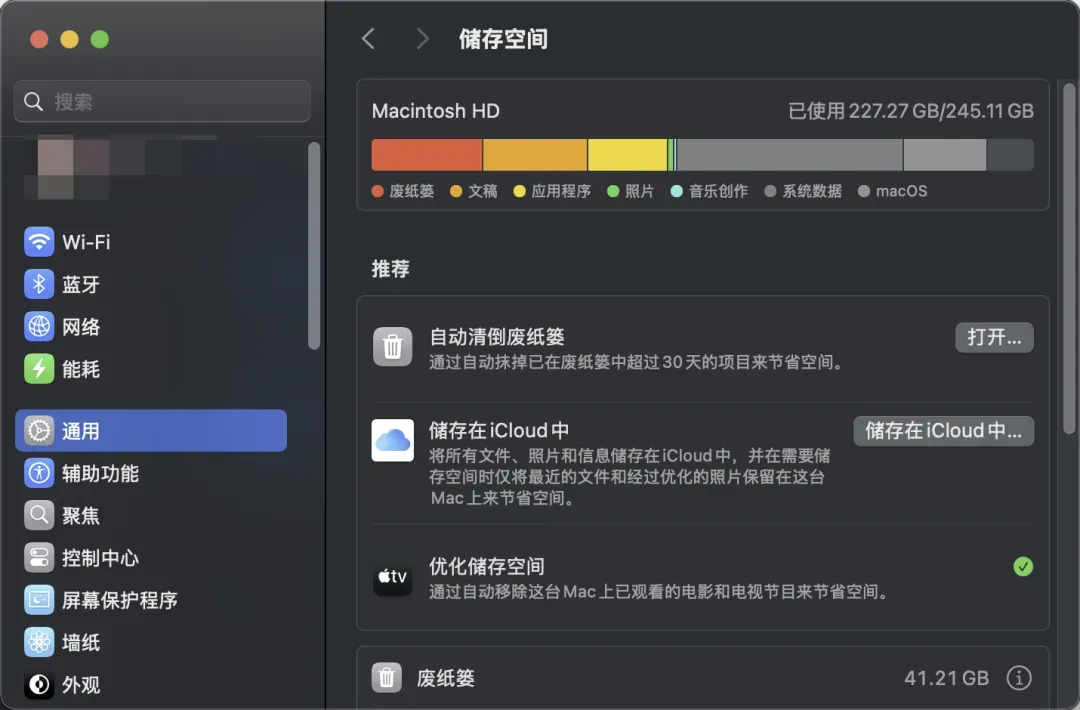Click the green checkmark for 优化储存空间
Viewport: 1080px width, 710px height.
[1022, 567]
